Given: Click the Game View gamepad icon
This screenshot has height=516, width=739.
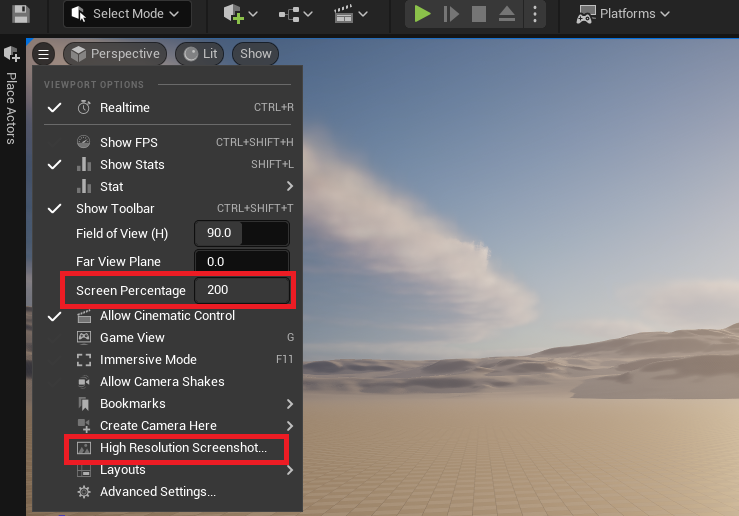Looking at the screenshot, I should click(x=84, y=337).
